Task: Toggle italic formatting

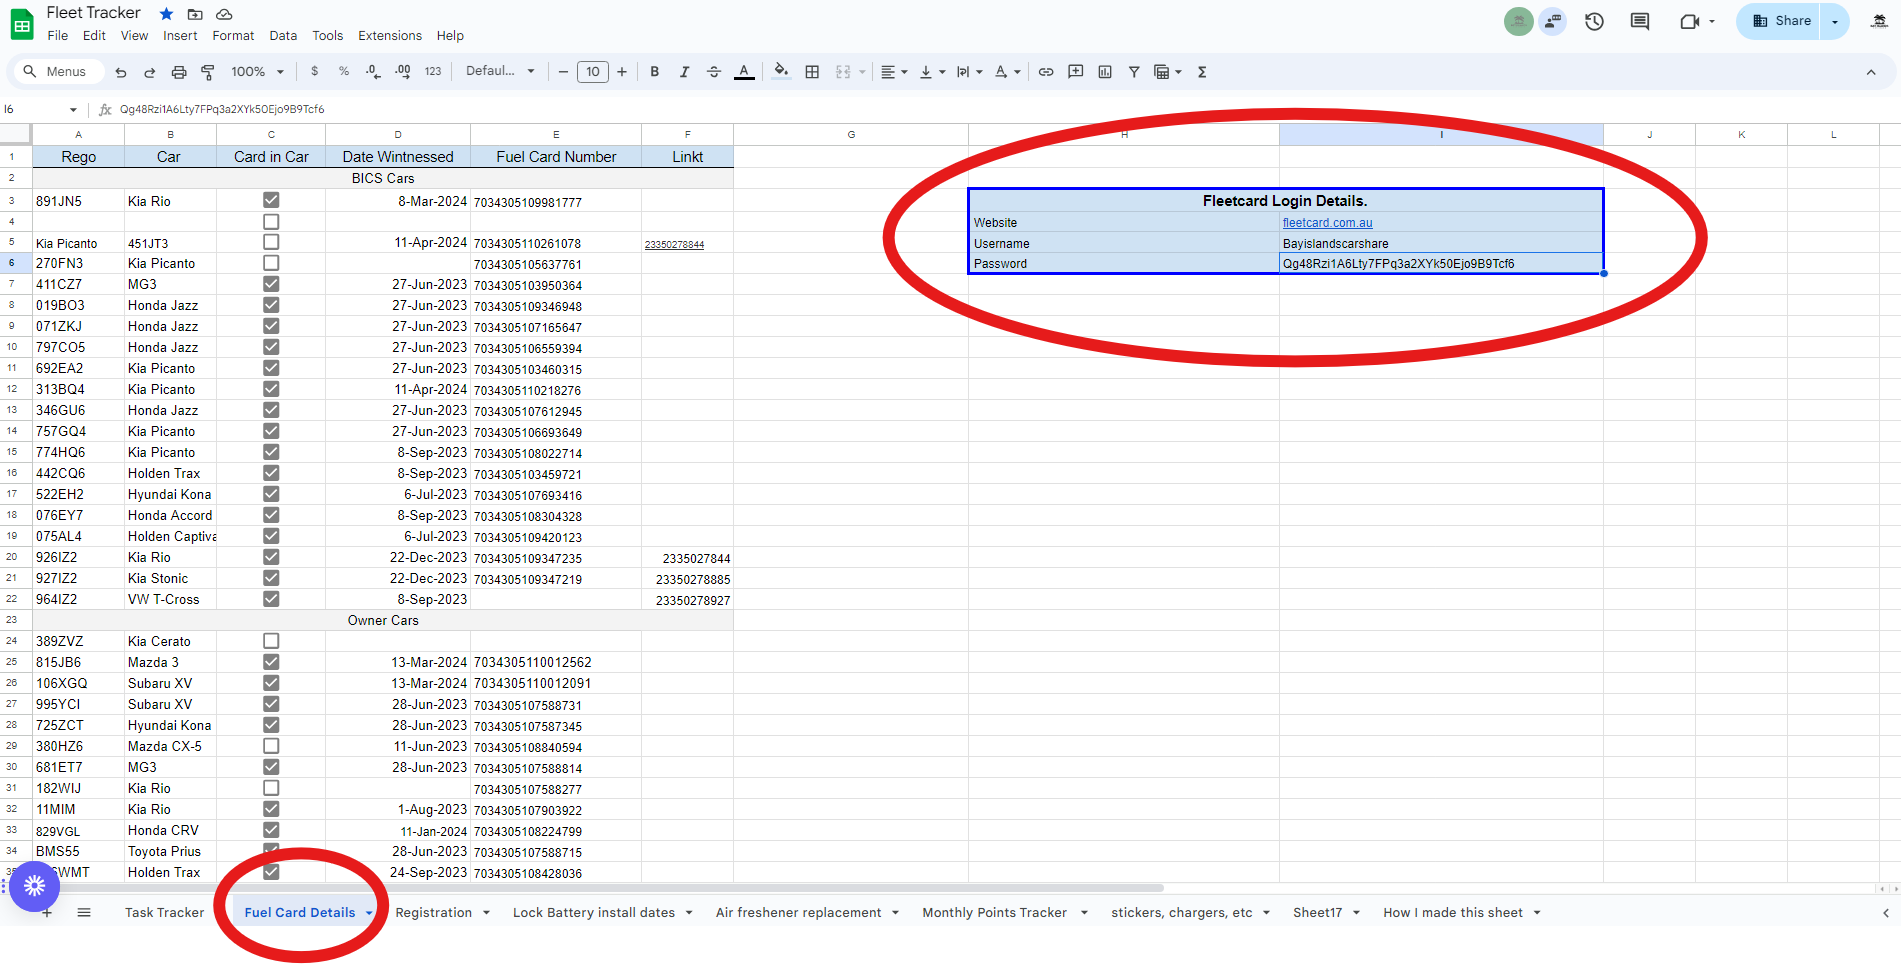Action: [x=684, y=72]
